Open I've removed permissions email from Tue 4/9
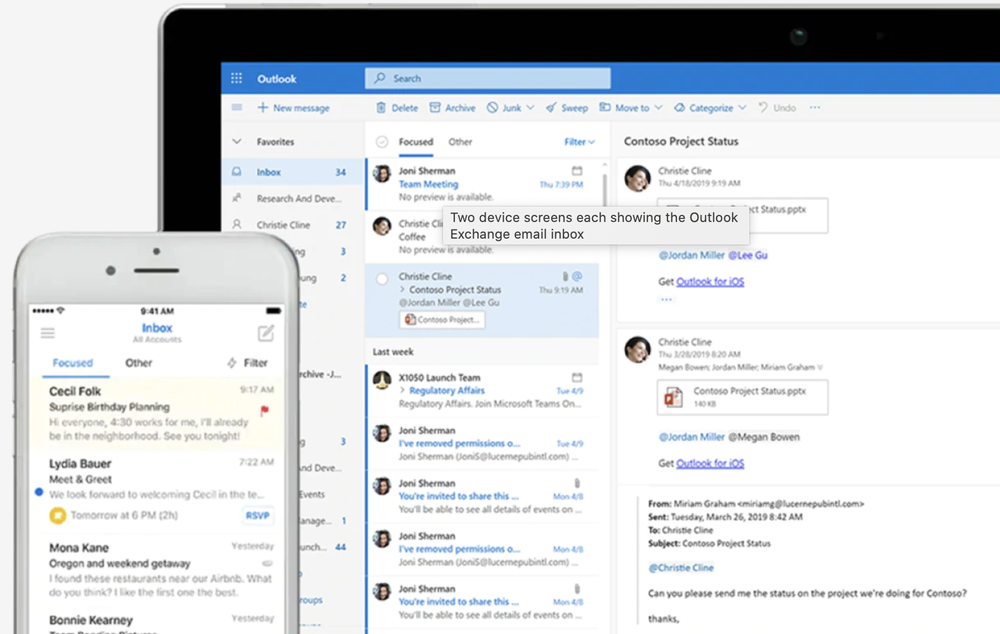Viewport: 1000px width, 634px height. click(483, 443)
